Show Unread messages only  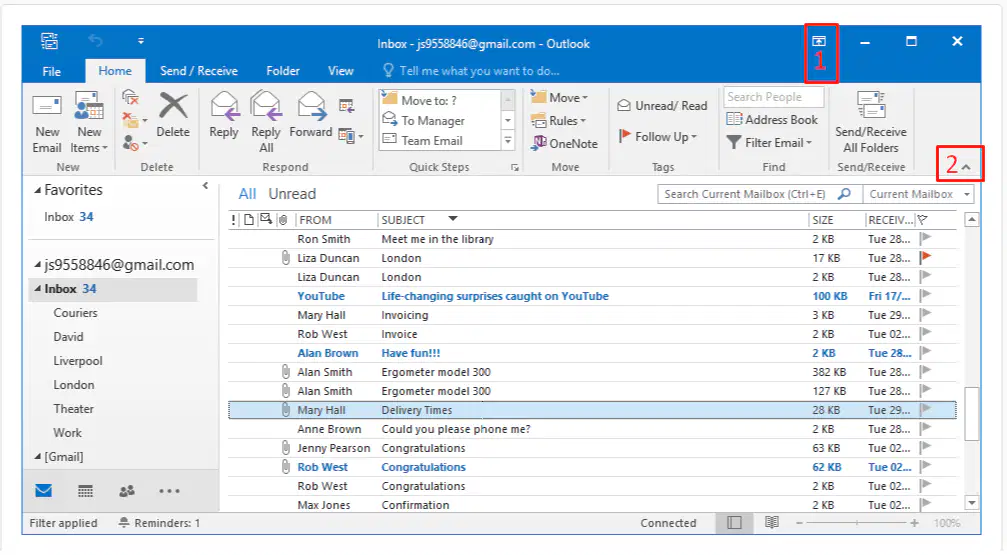[292, 194]
